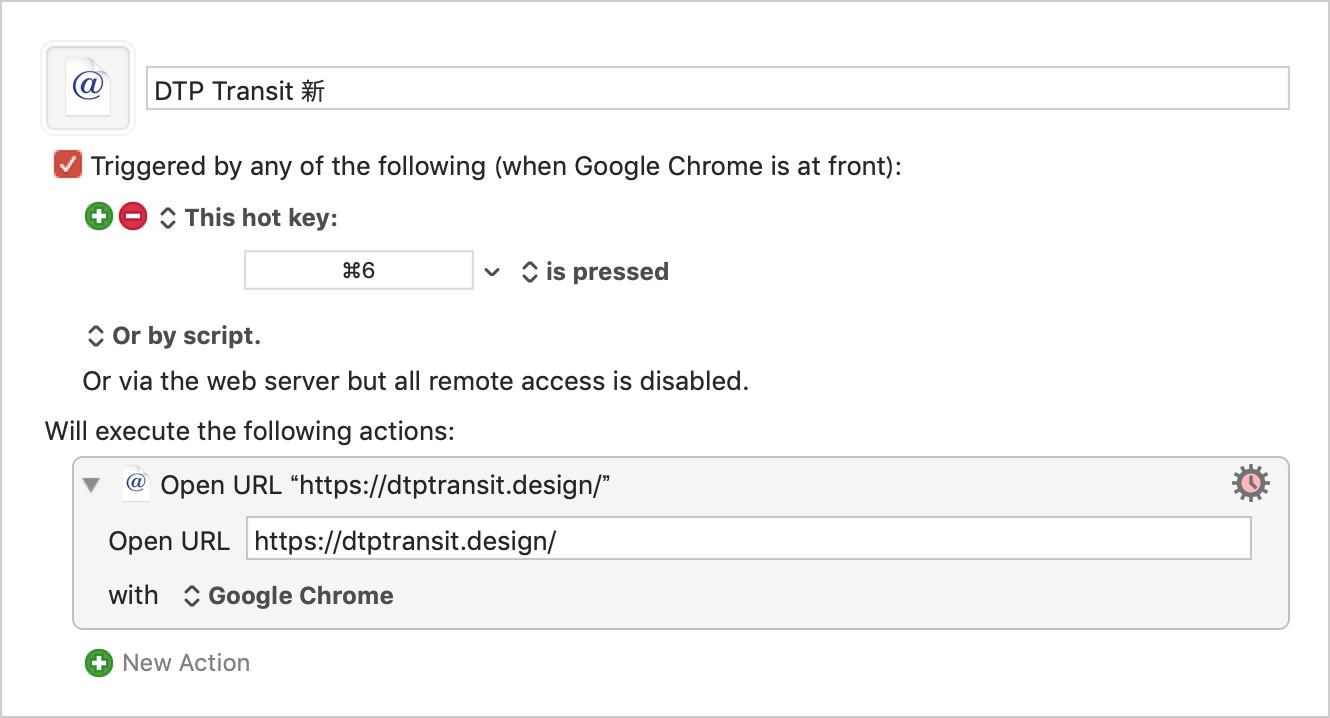Open the hot key chevron dropdown
1330x718 pixels.
click(491, 272)
